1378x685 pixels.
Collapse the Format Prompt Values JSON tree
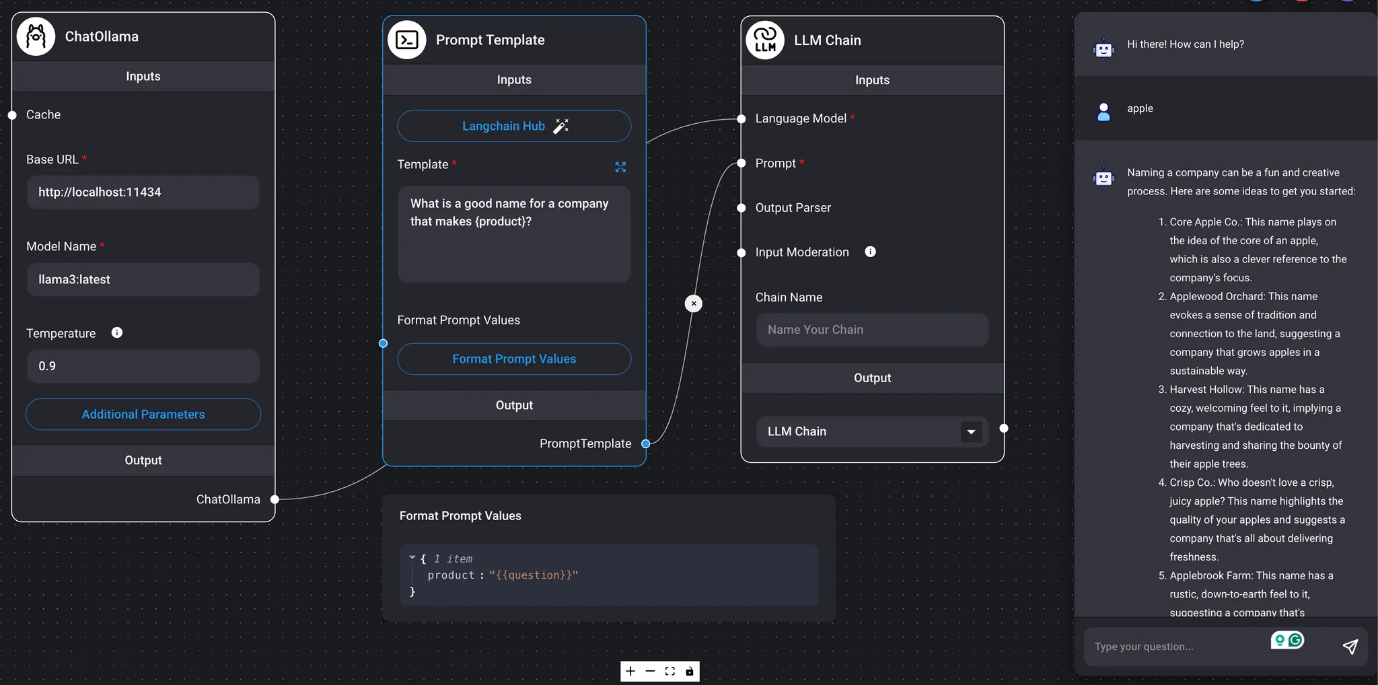tap(412, 558)
